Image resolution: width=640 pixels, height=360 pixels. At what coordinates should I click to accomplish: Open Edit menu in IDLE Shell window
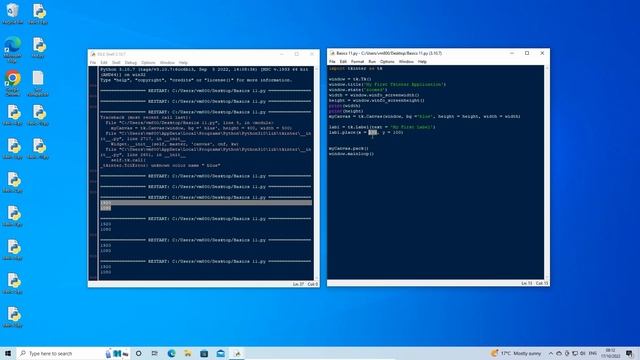104,63
